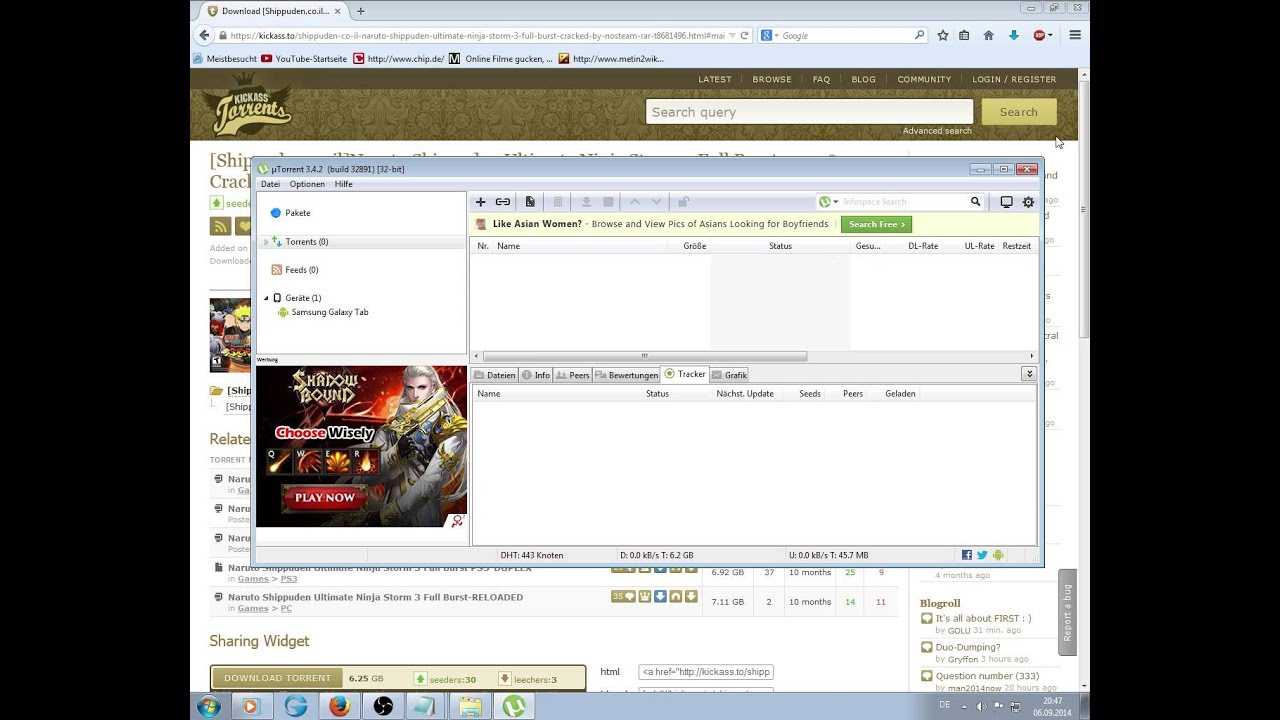Show hidden system tray icons arrow
Image resolution: width=1280 pixels, height=720 pixels.
966,706
